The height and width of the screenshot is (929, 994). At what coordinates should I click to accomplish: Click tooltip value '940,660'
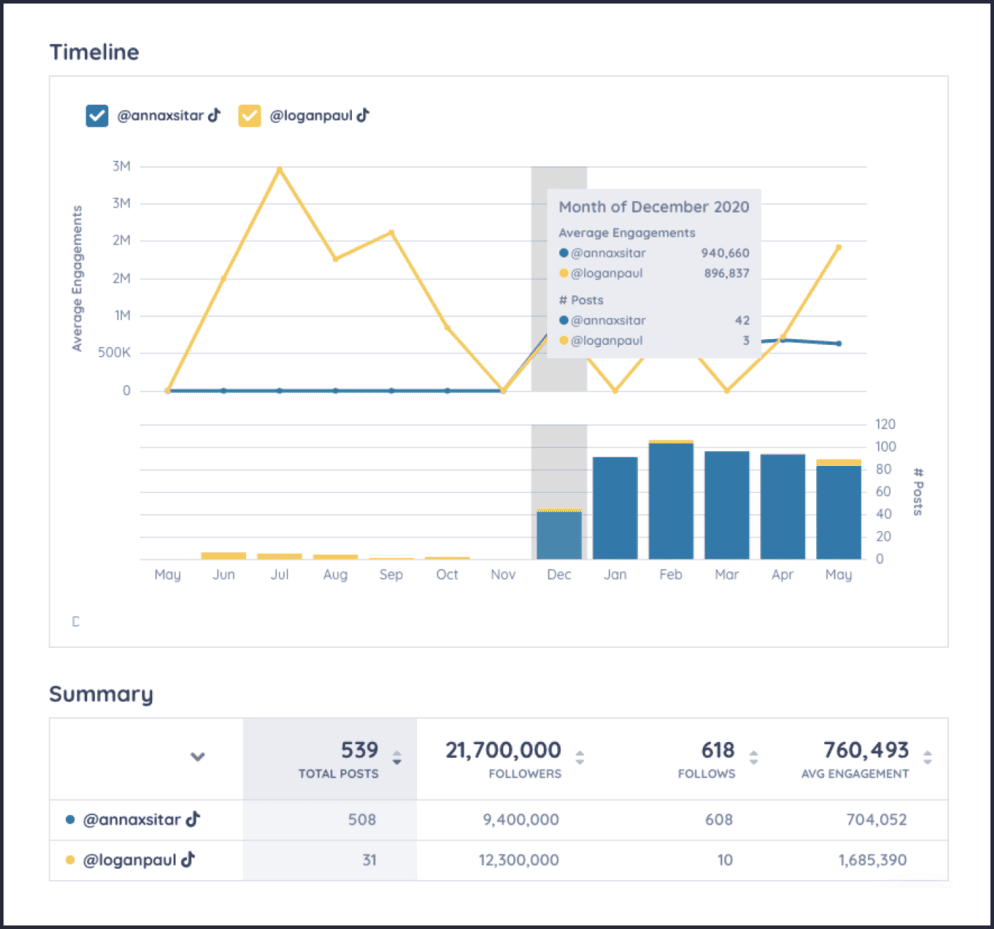pos(725,253)
